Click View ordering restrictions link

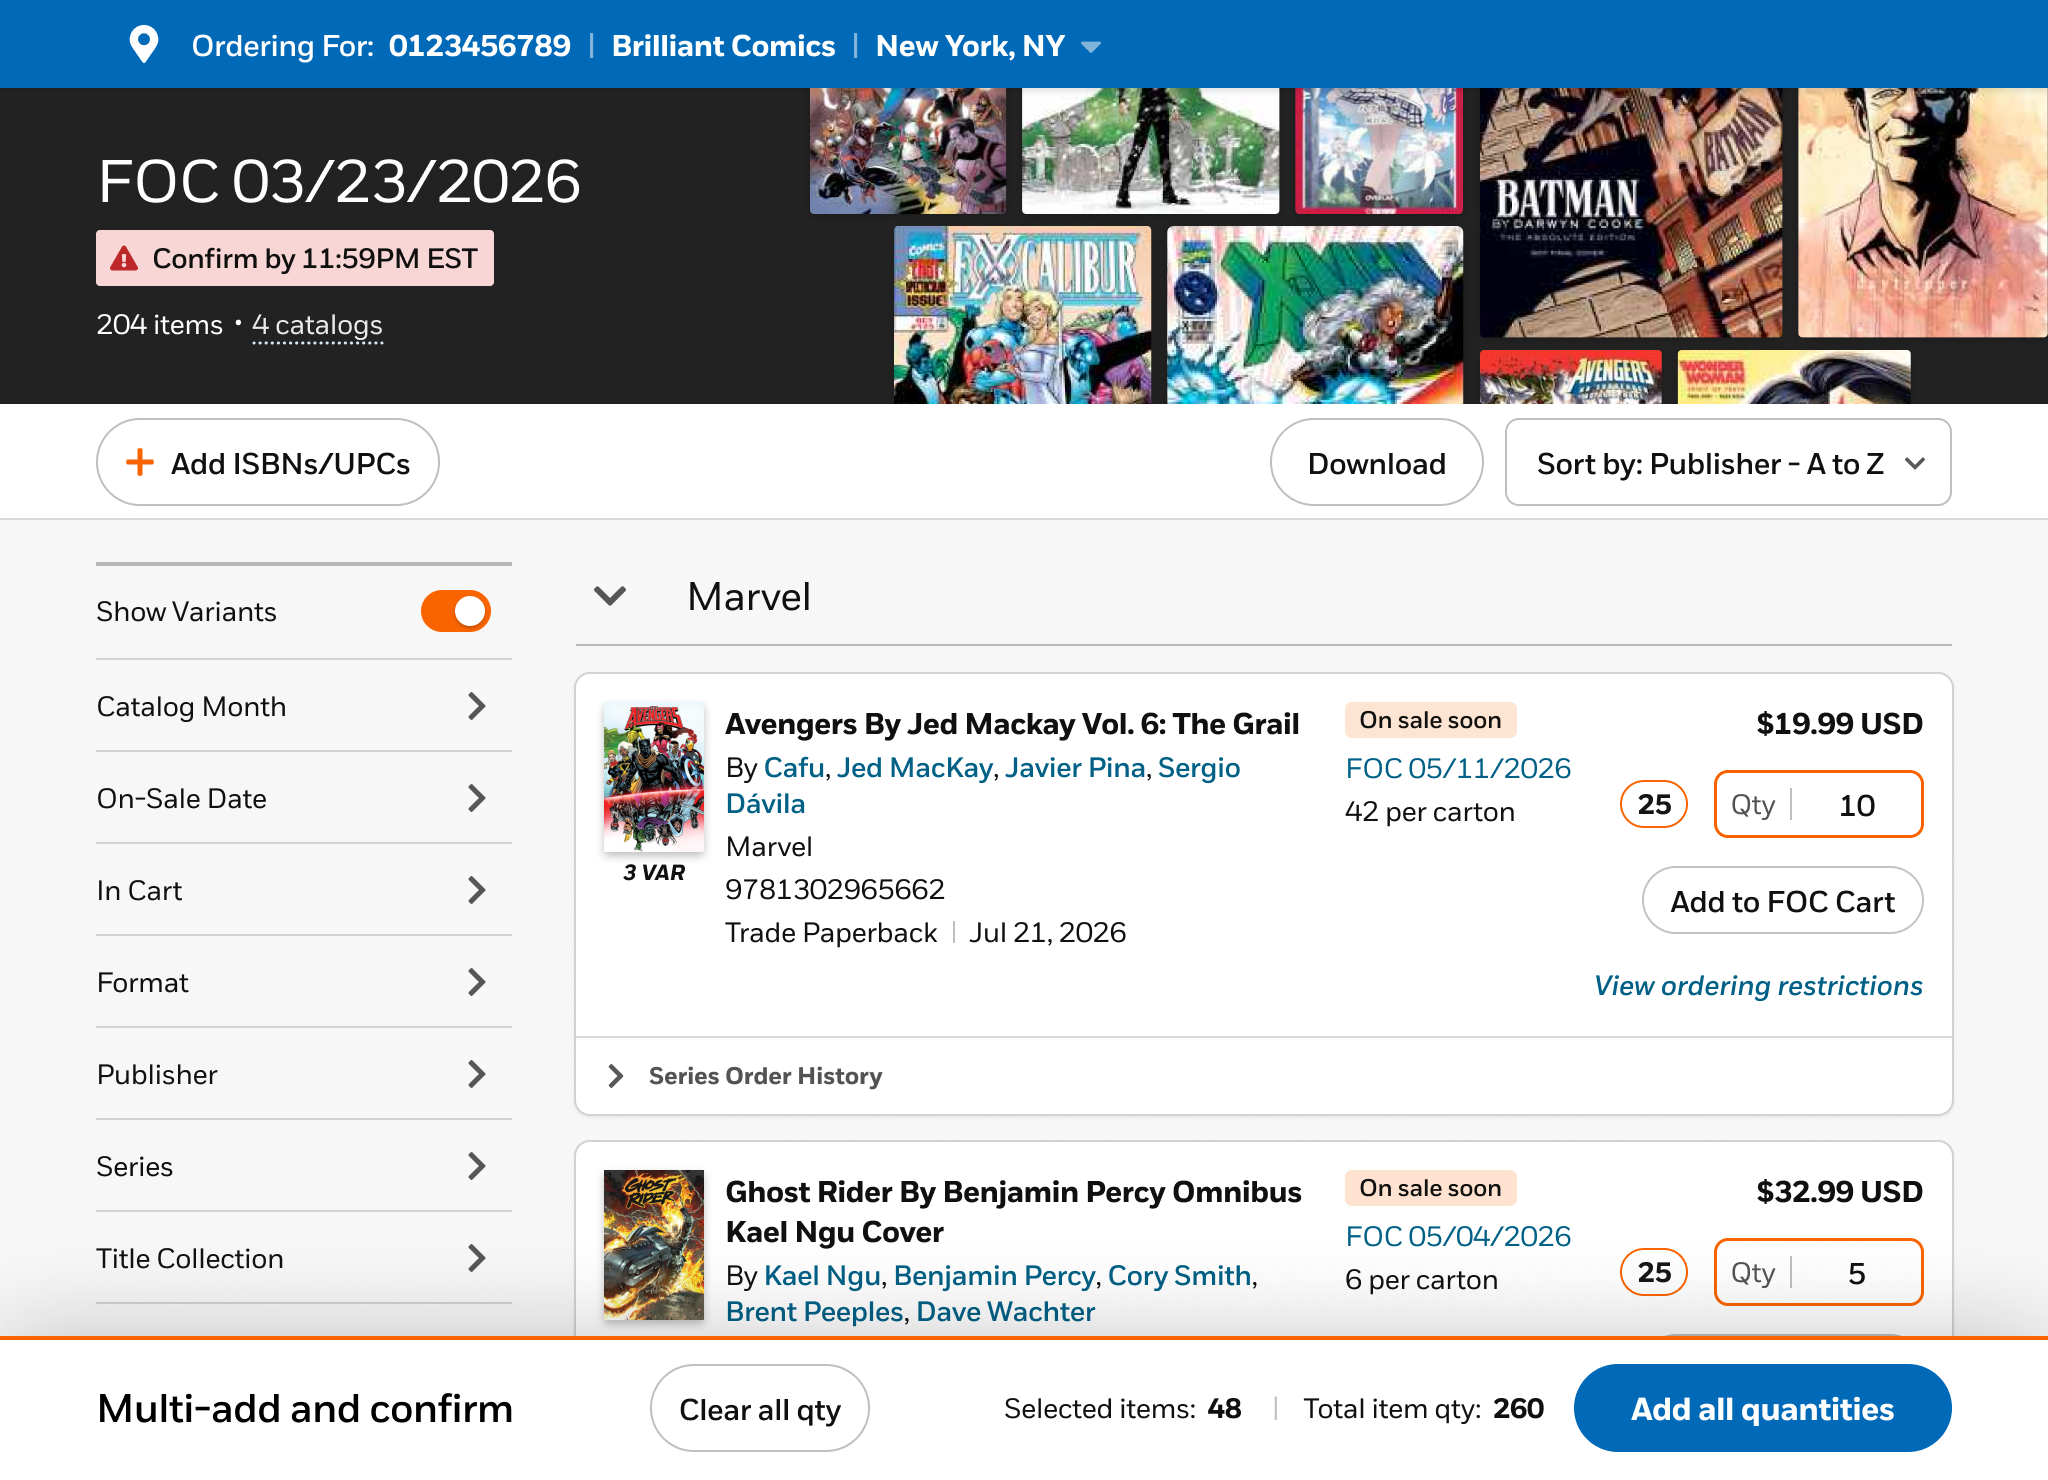1757,986
